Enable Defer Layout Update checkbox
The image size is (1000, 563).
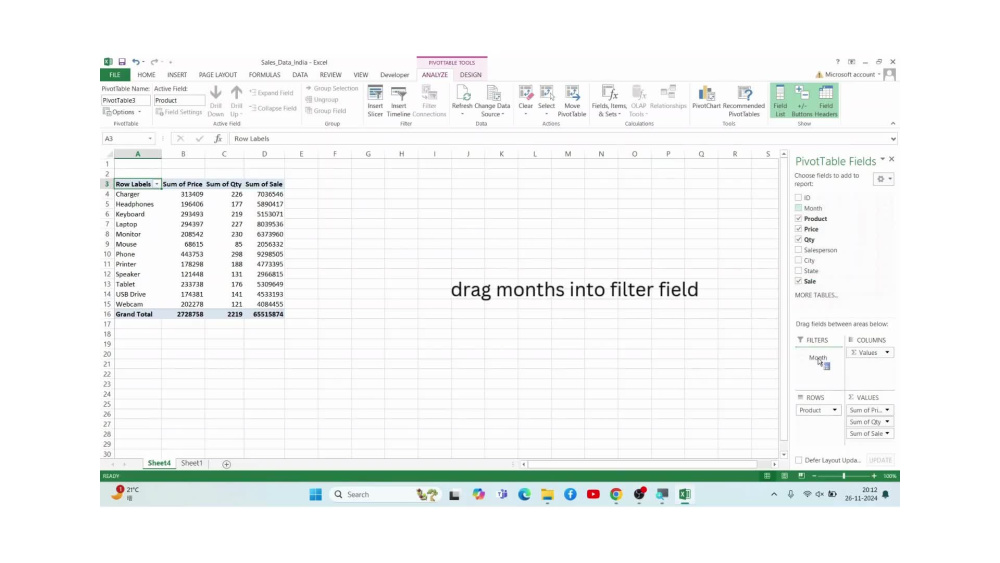pos(798,460)
